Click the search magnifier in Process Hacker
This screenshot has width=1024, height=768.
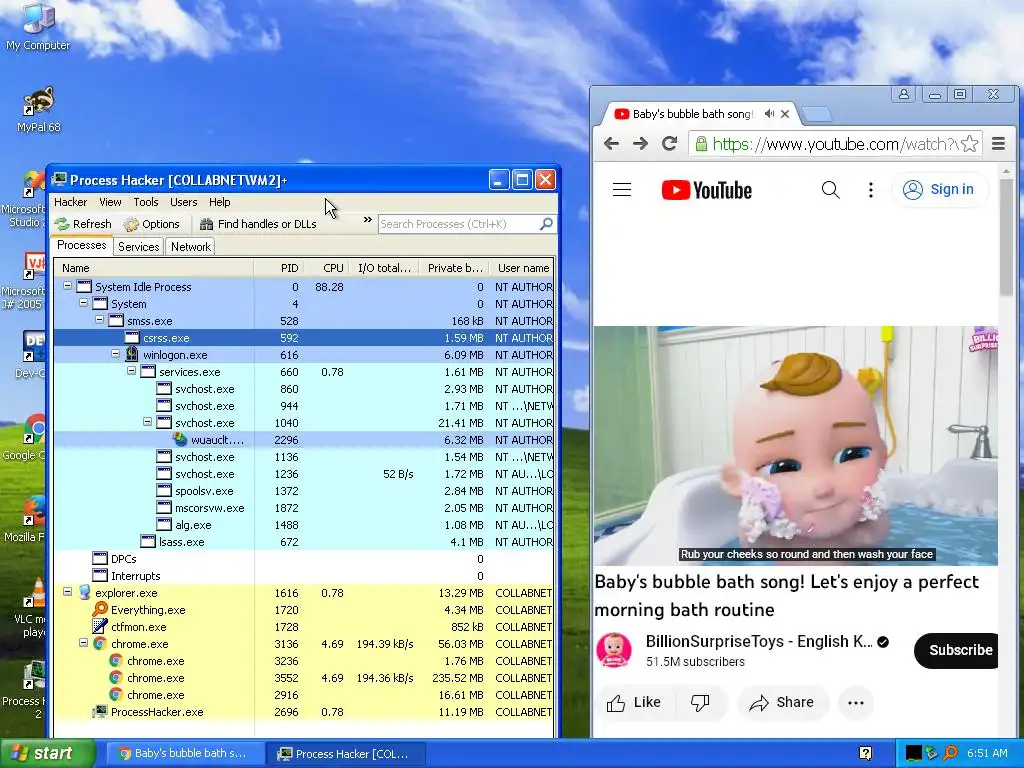(546, 224)
